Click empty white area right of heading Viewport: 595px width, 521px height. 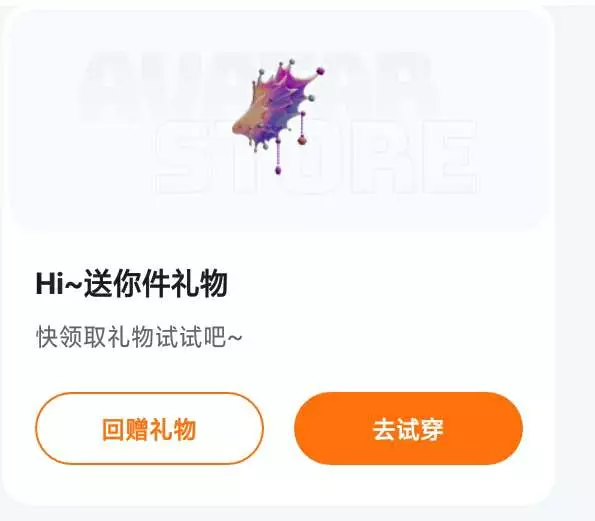379,284
